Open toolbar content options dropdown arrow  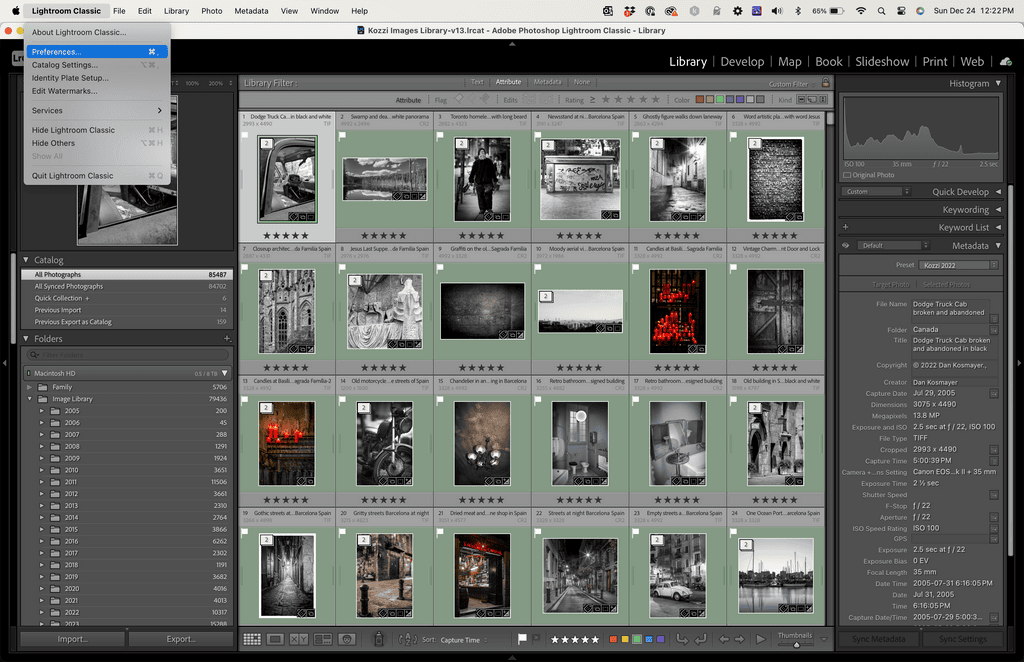tap(824, 639)
